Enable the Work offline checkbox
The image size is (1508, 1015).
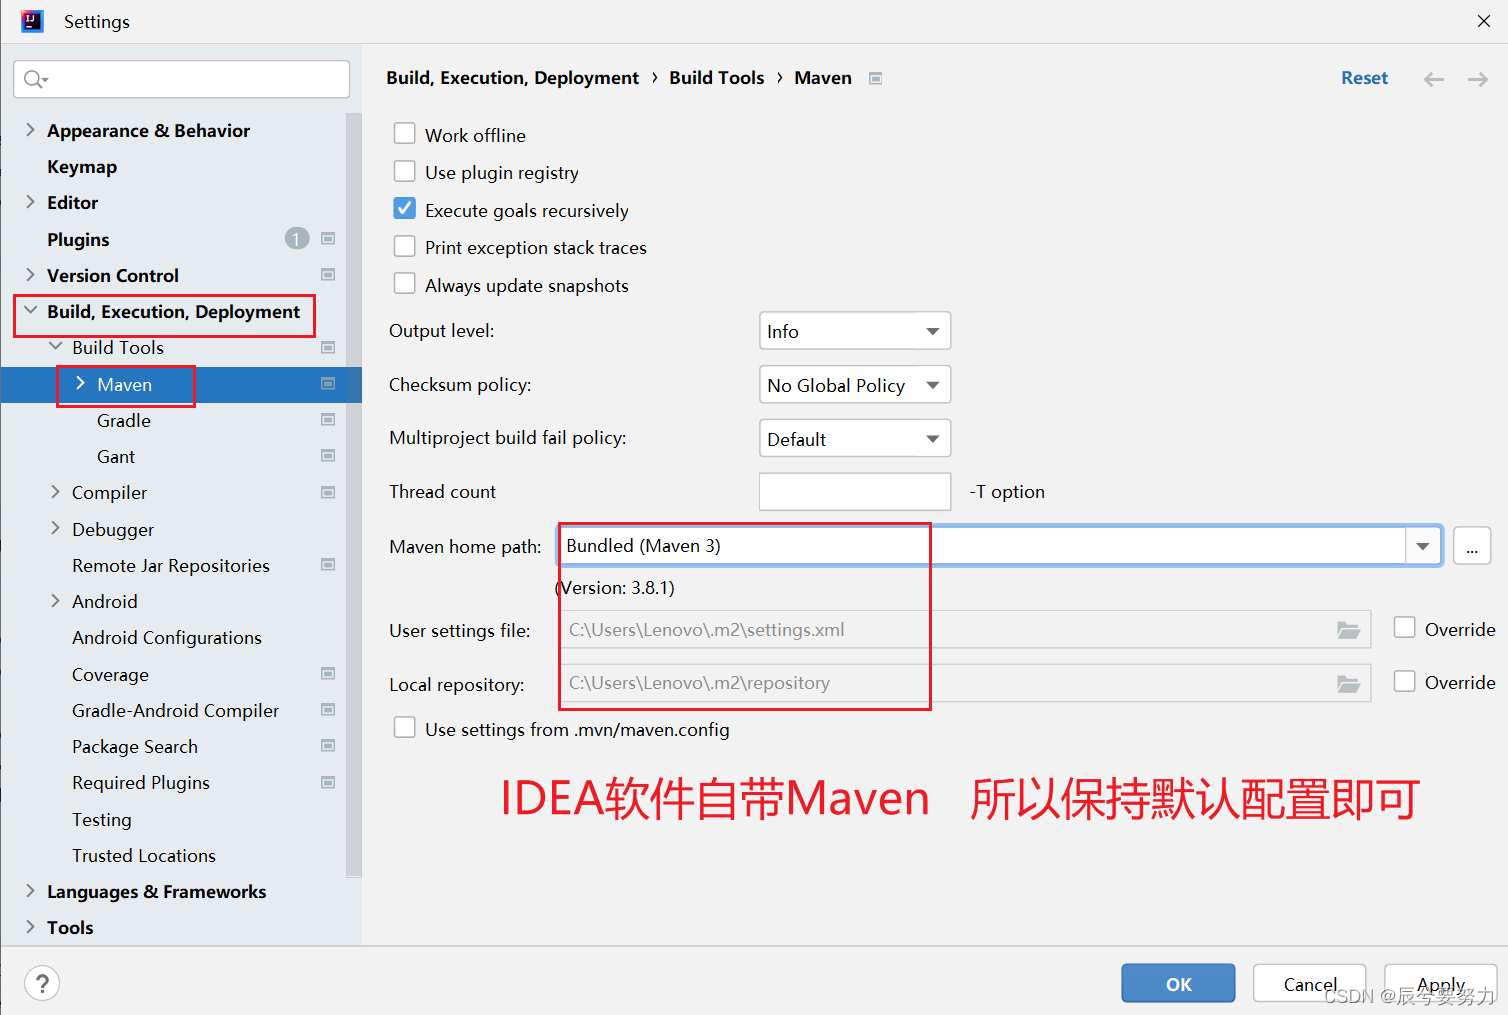point(405,134)
